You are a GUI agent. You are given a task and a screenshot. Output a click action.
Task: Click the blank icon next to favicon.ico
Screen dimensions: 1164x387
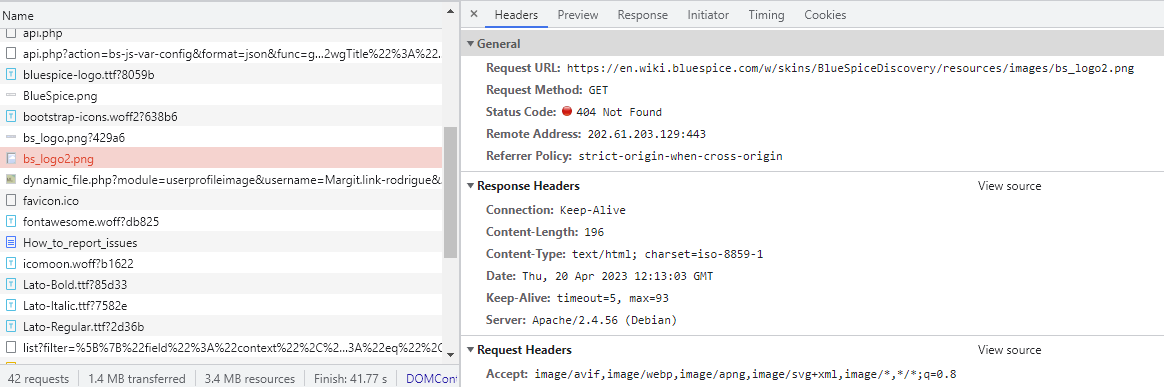pyautogui.click(x=11, y=201)
